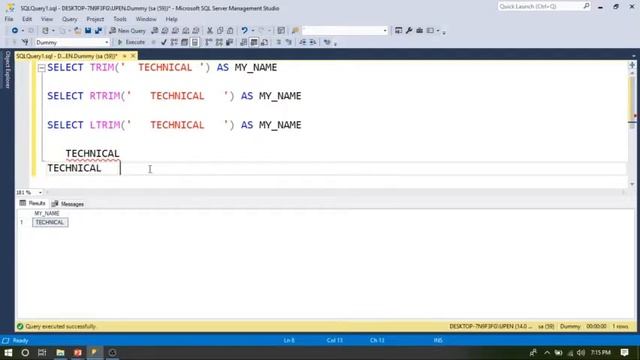Click the Save All icon

click(x=98, y=31)
